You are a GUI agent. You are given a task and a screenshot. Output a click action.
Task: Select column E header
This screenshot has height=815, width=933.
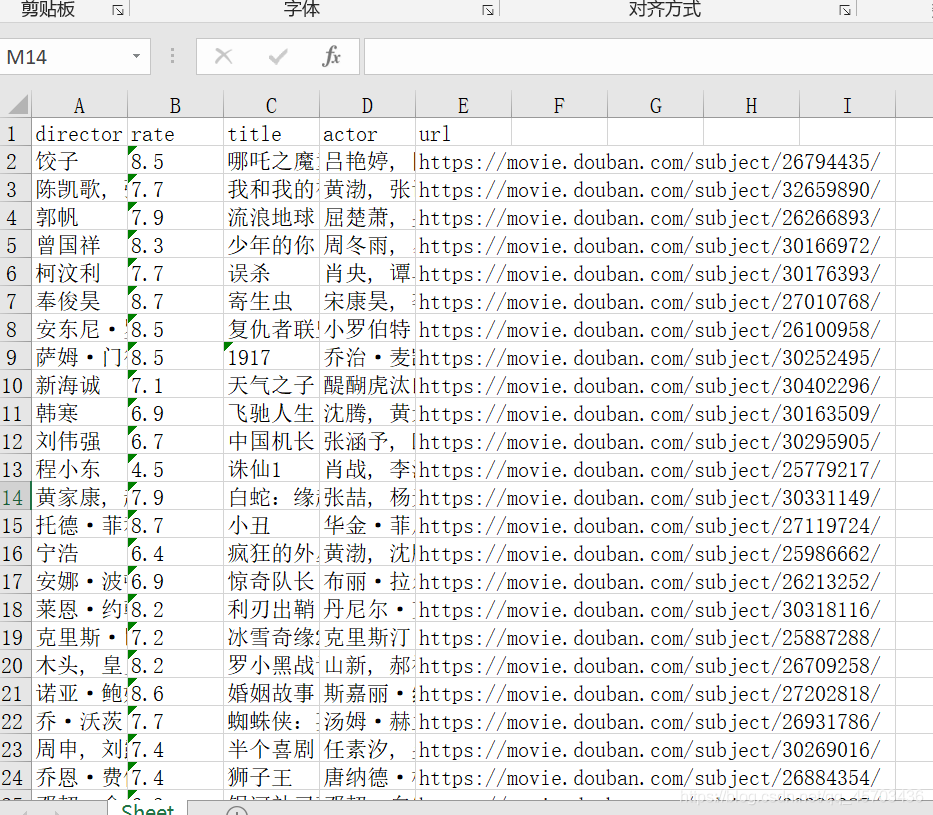463,105
